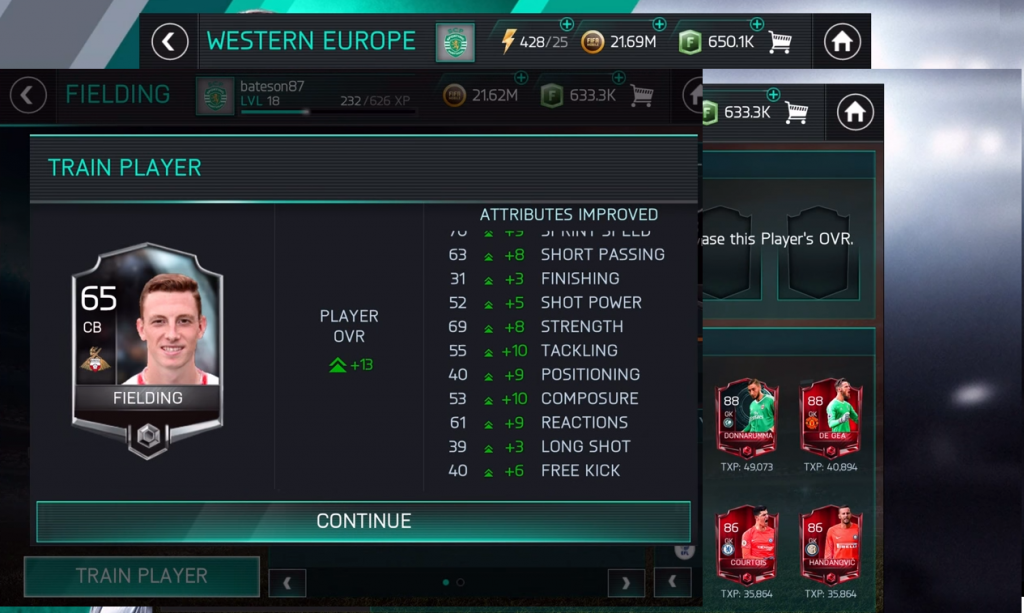
Task: Select the De Gea 88 player card
Action: point(831,418)
